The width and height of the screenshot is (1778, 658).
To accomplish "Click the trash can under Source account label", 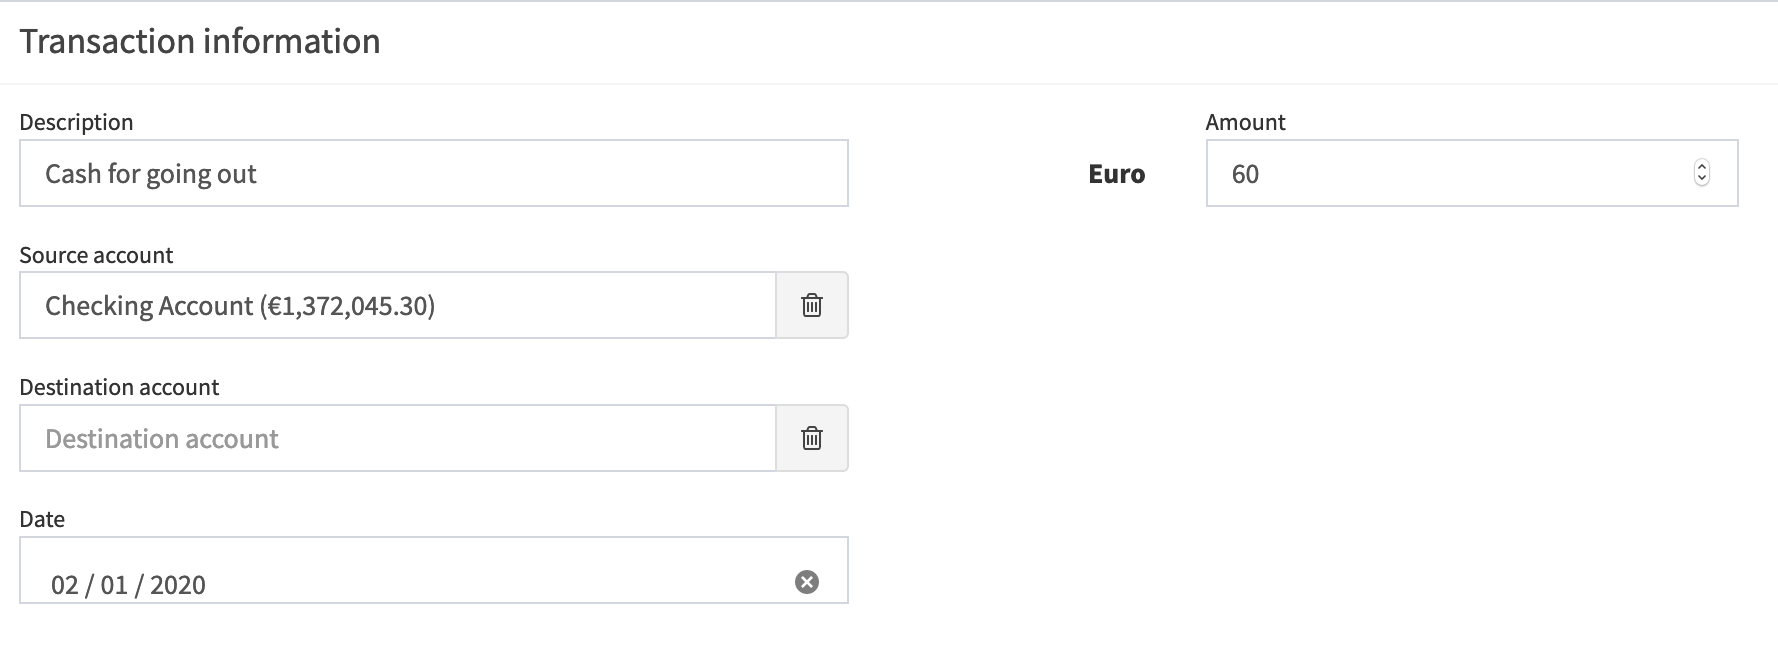I will (x=811, y=305).
